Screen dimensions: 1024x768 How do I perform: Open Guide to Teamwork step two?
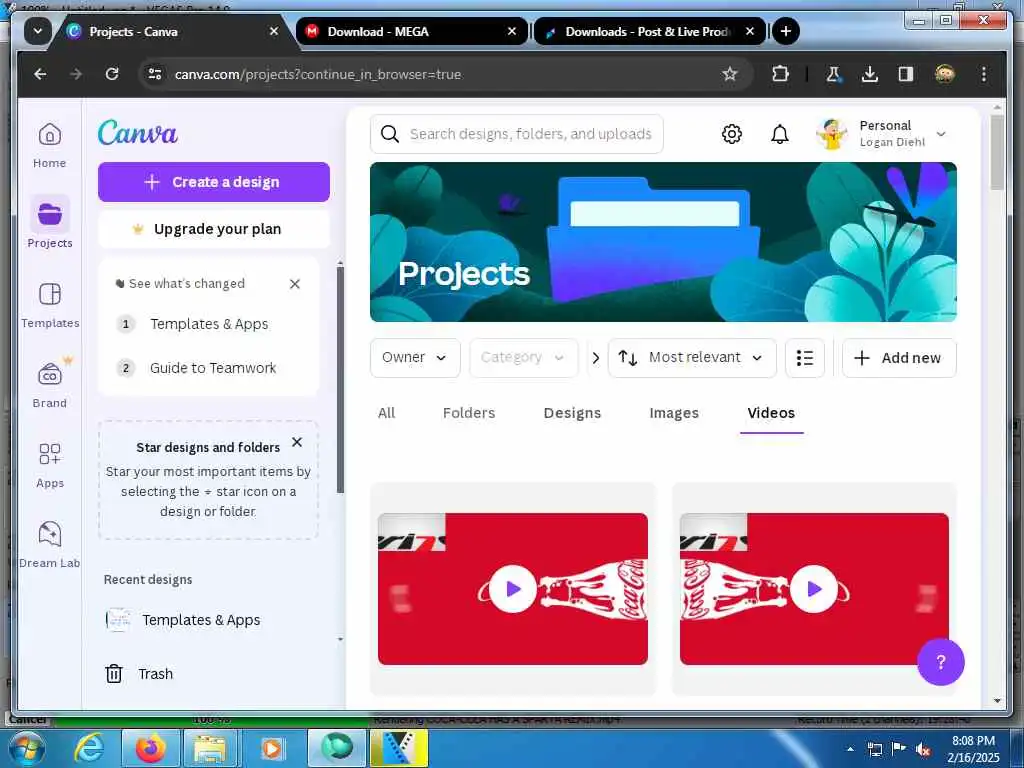pos(213,368)
